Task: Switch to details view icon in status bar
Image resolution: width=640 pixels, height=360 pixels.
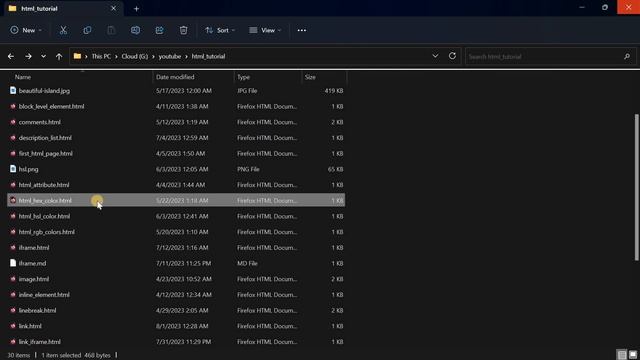Action: coord(622,355)
